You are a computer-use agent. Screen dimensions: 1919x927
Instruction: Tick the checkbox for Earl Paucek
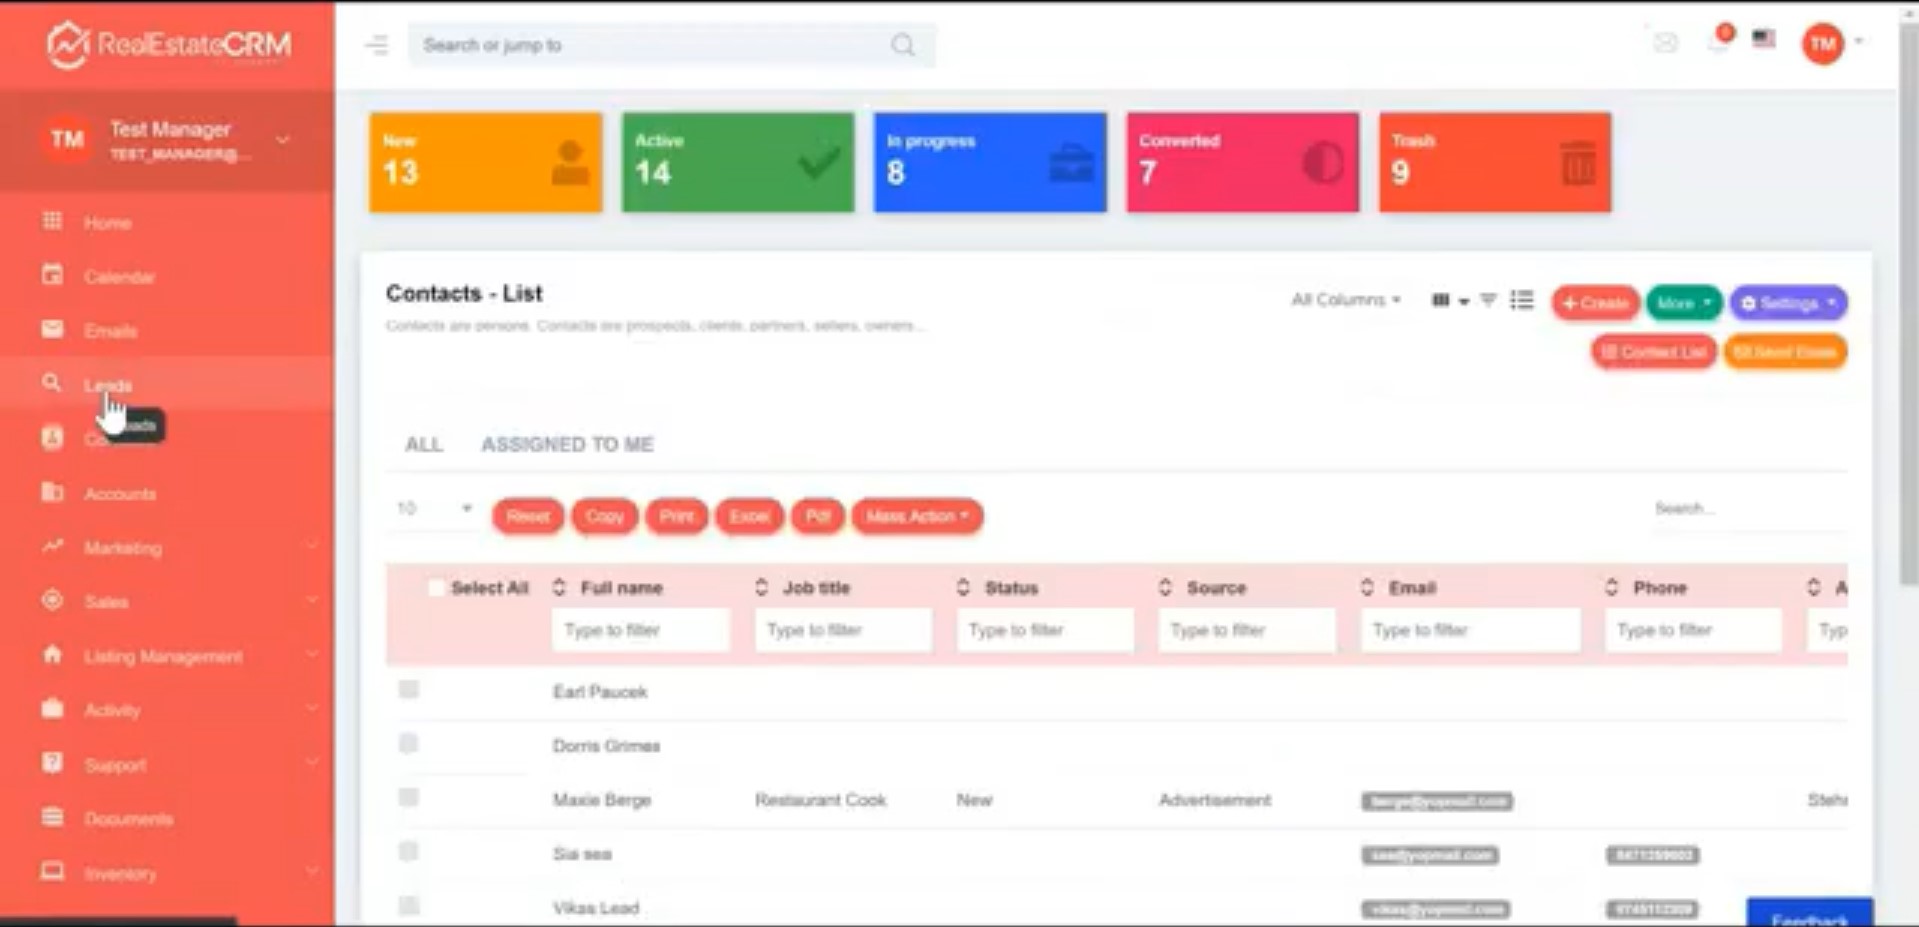point(408,690)
